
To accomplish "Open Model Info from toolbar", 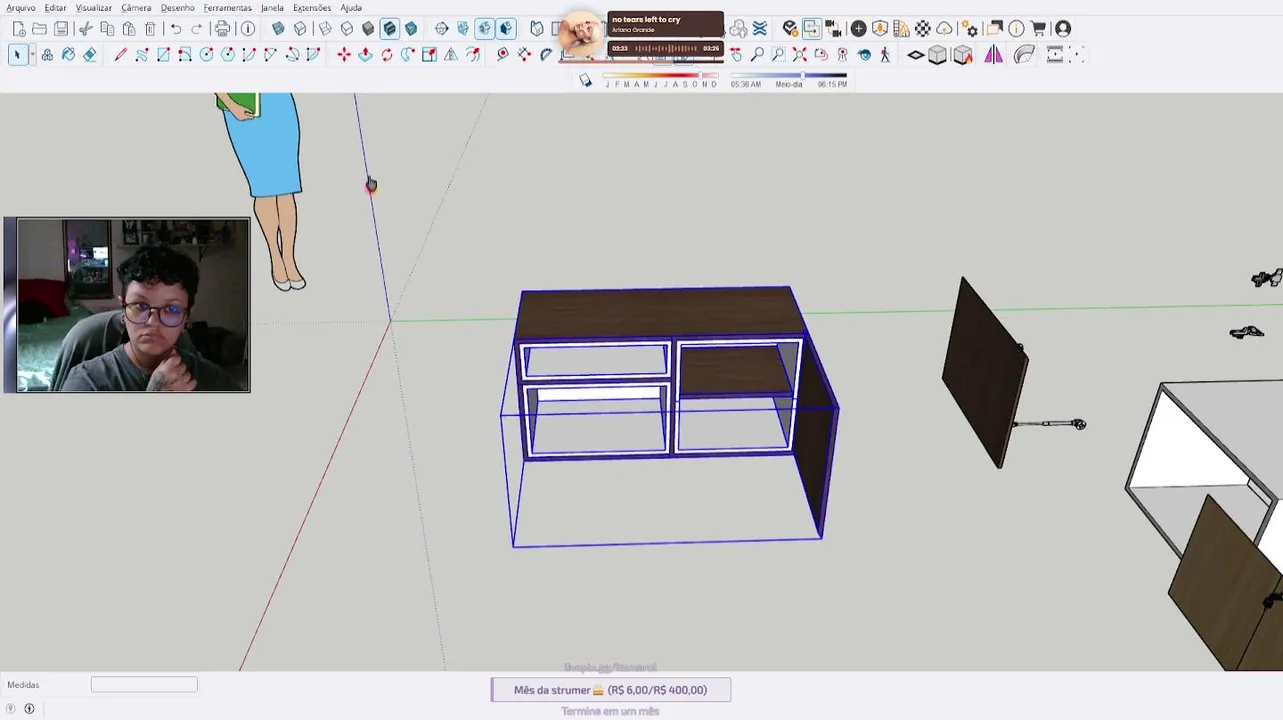I will pos(248,29).
